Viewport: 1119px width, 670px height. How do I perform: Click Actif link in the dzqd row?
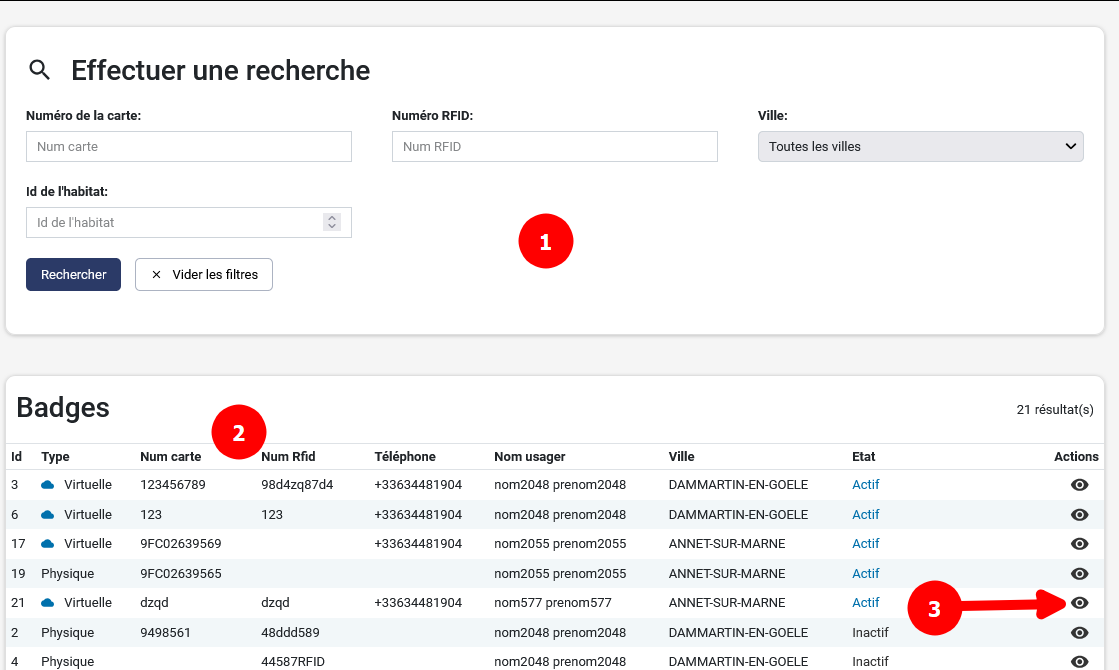pos(865,603)
